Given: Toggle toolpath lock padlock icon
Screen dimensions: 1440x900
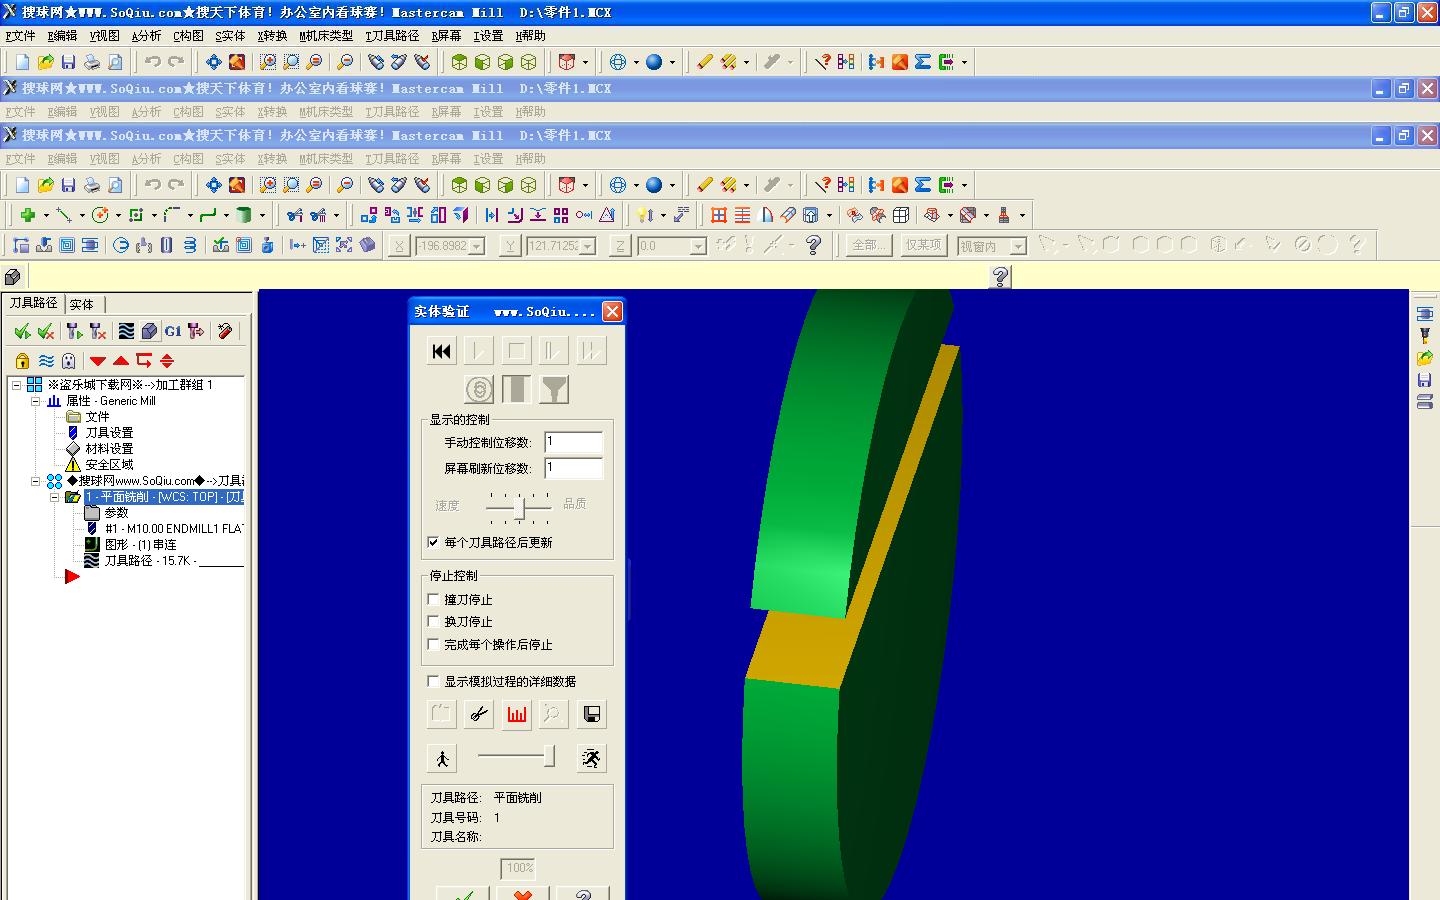Looking at the screenshot, I should coord(22,361).
